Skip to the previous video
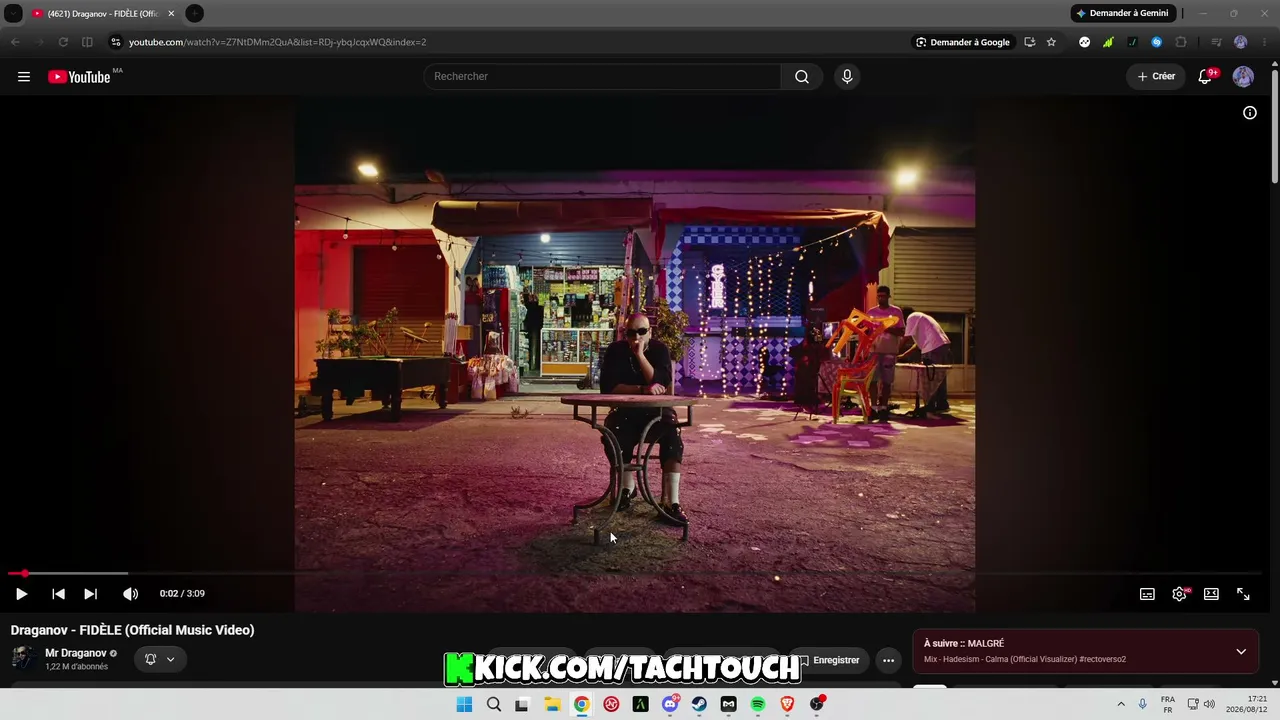 [58, 594]
